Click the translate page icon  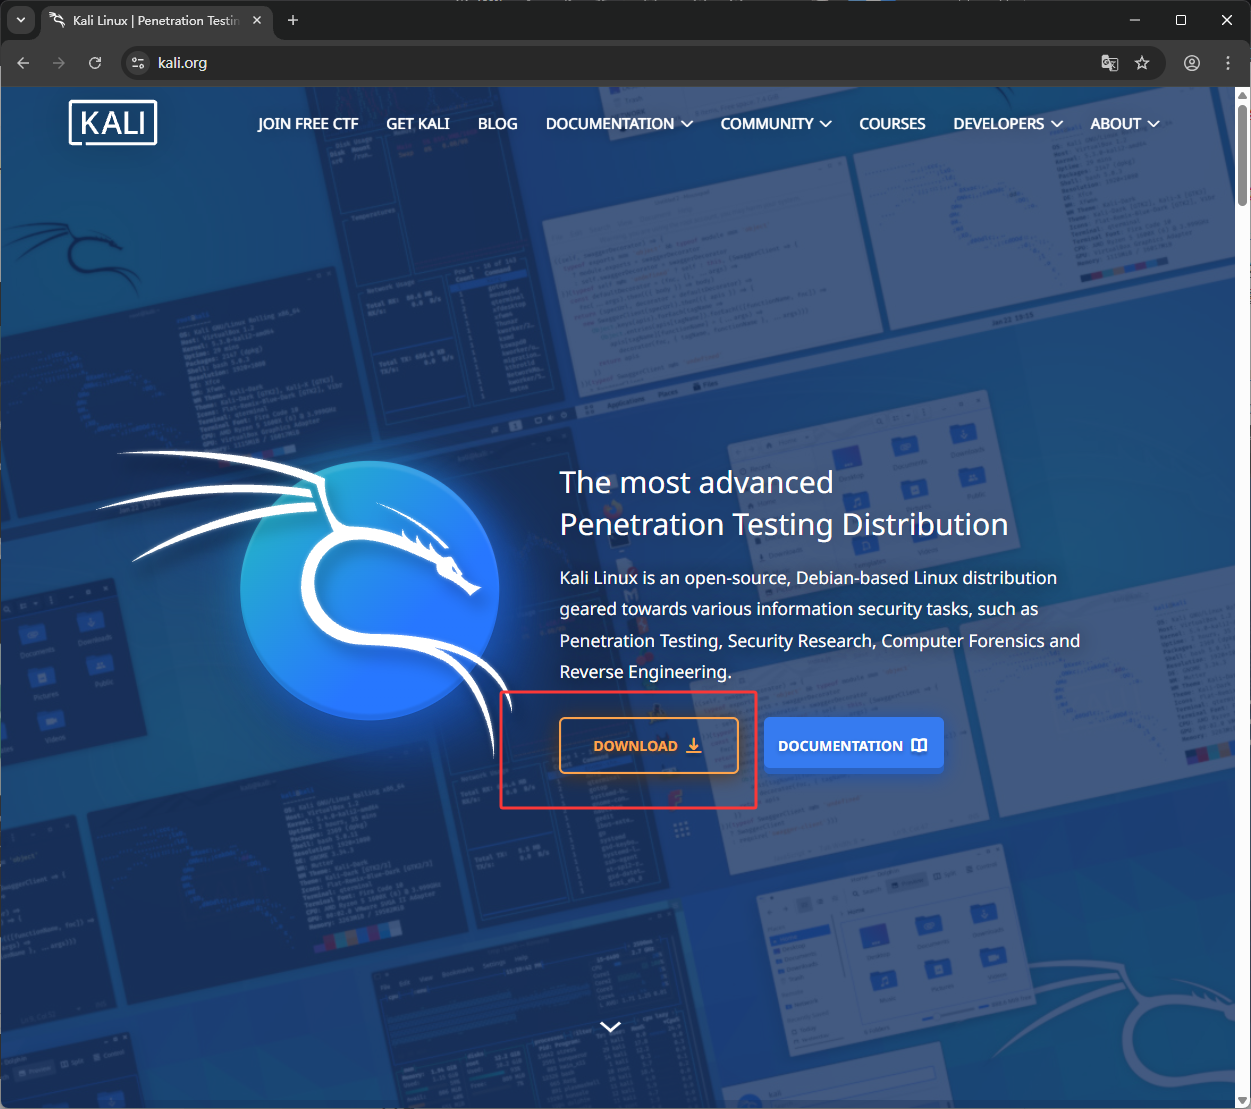1110,63
